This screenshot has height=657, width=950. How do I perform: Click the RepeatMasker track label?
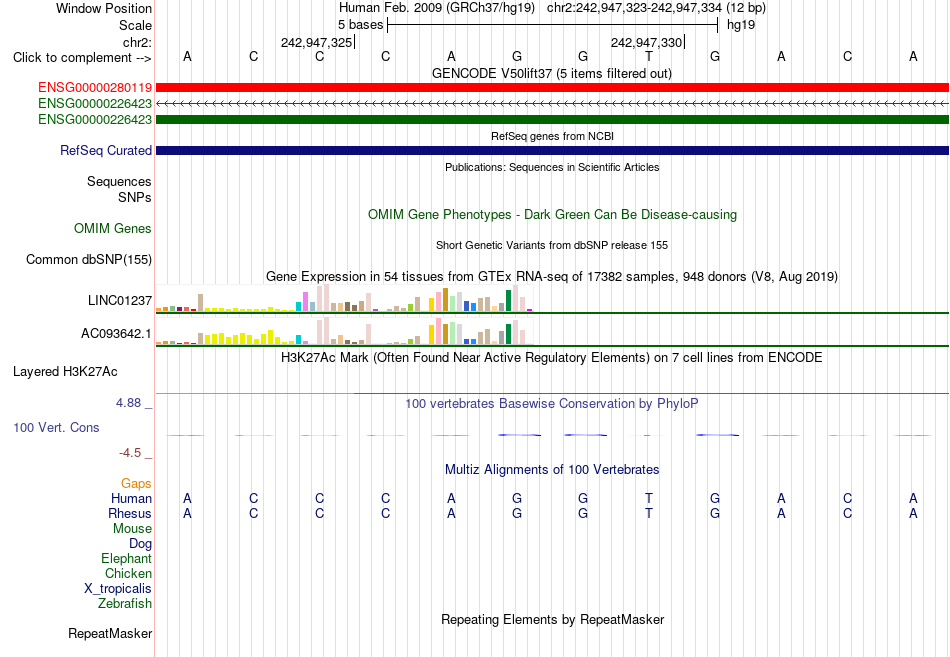tap(110, 633)
